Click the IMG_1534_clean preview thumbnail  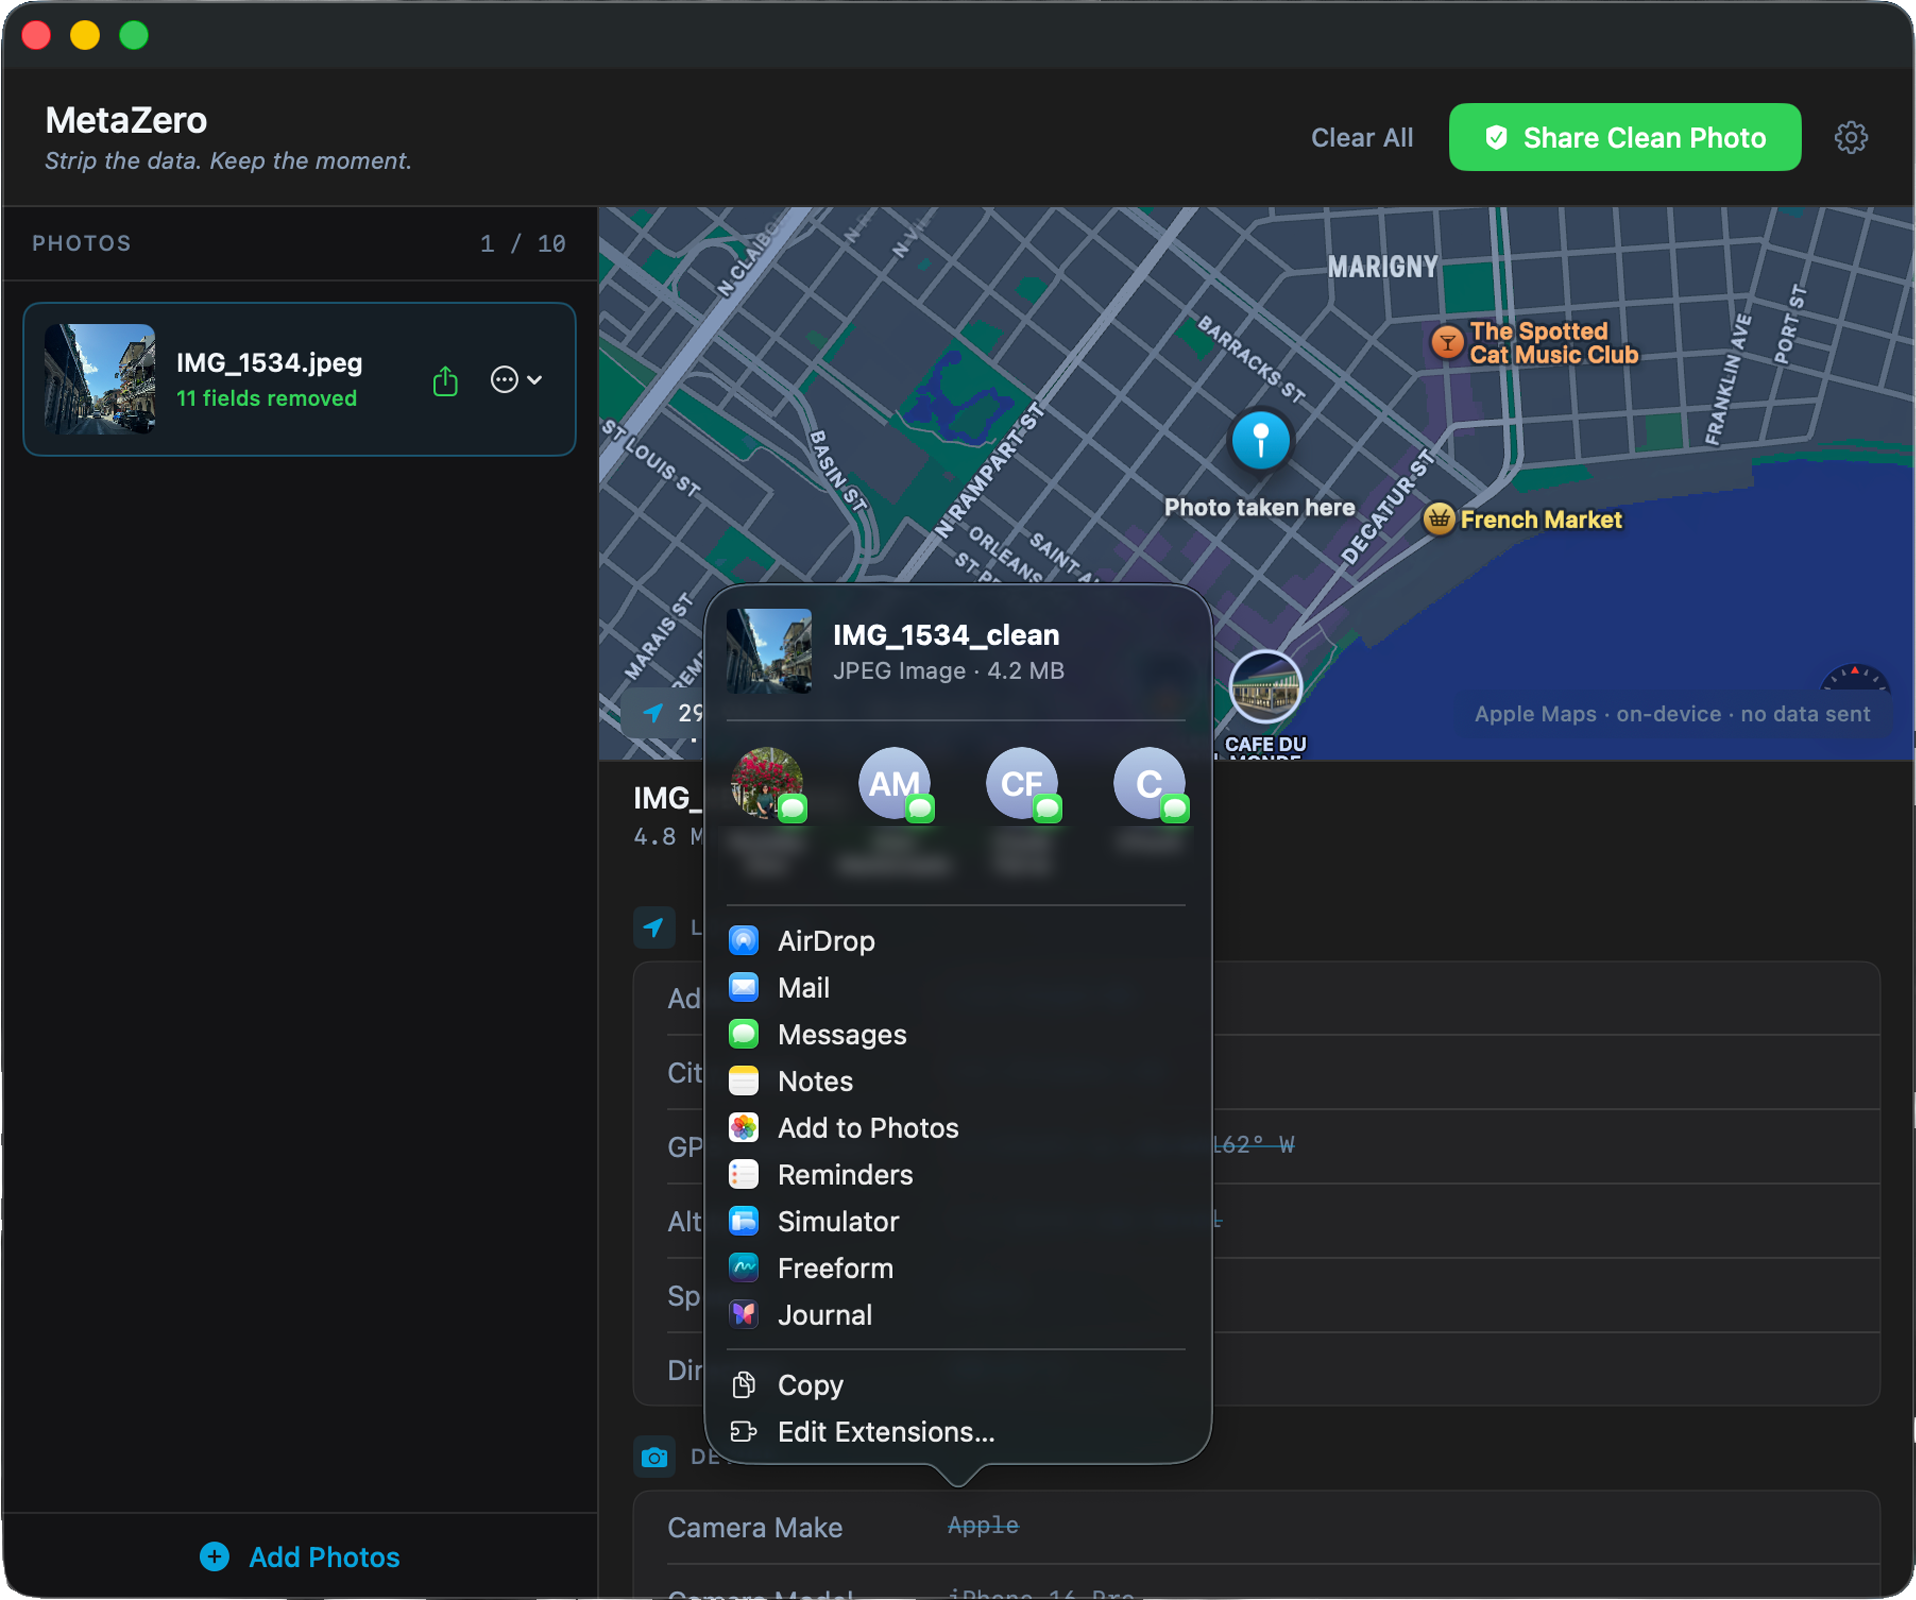click(769, 651)
